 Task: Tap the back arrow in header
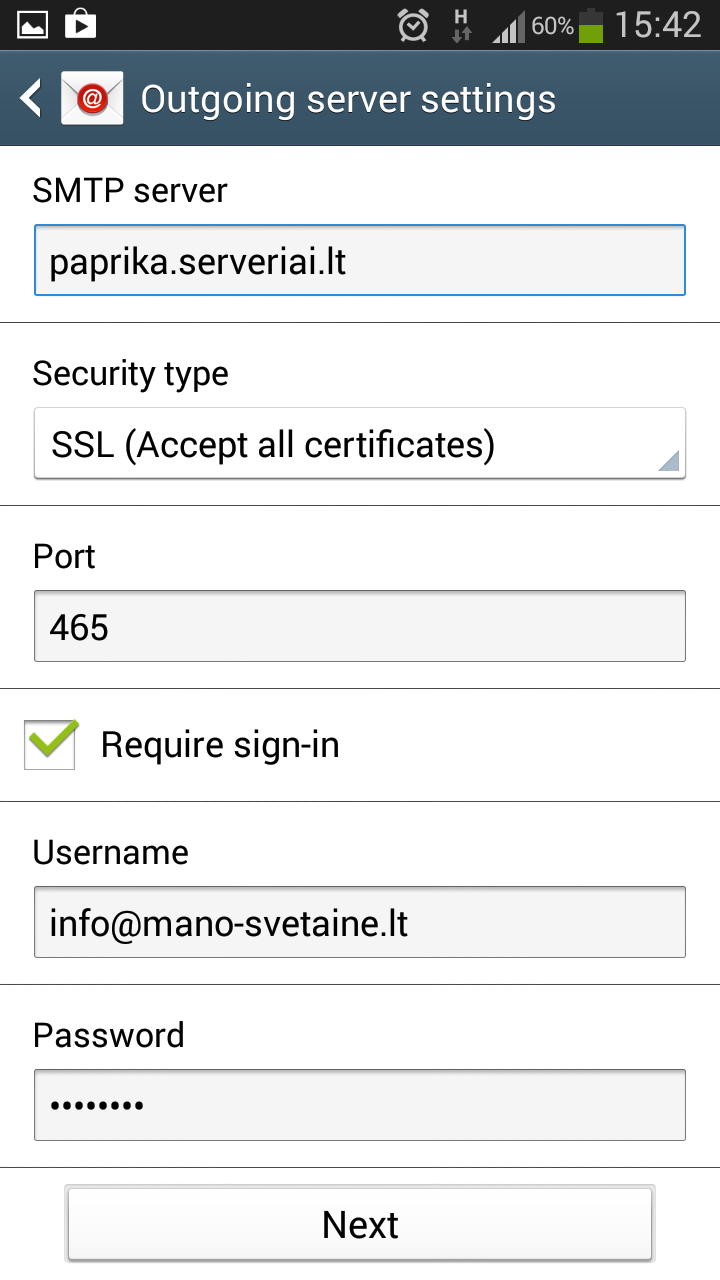click(32, 99)
